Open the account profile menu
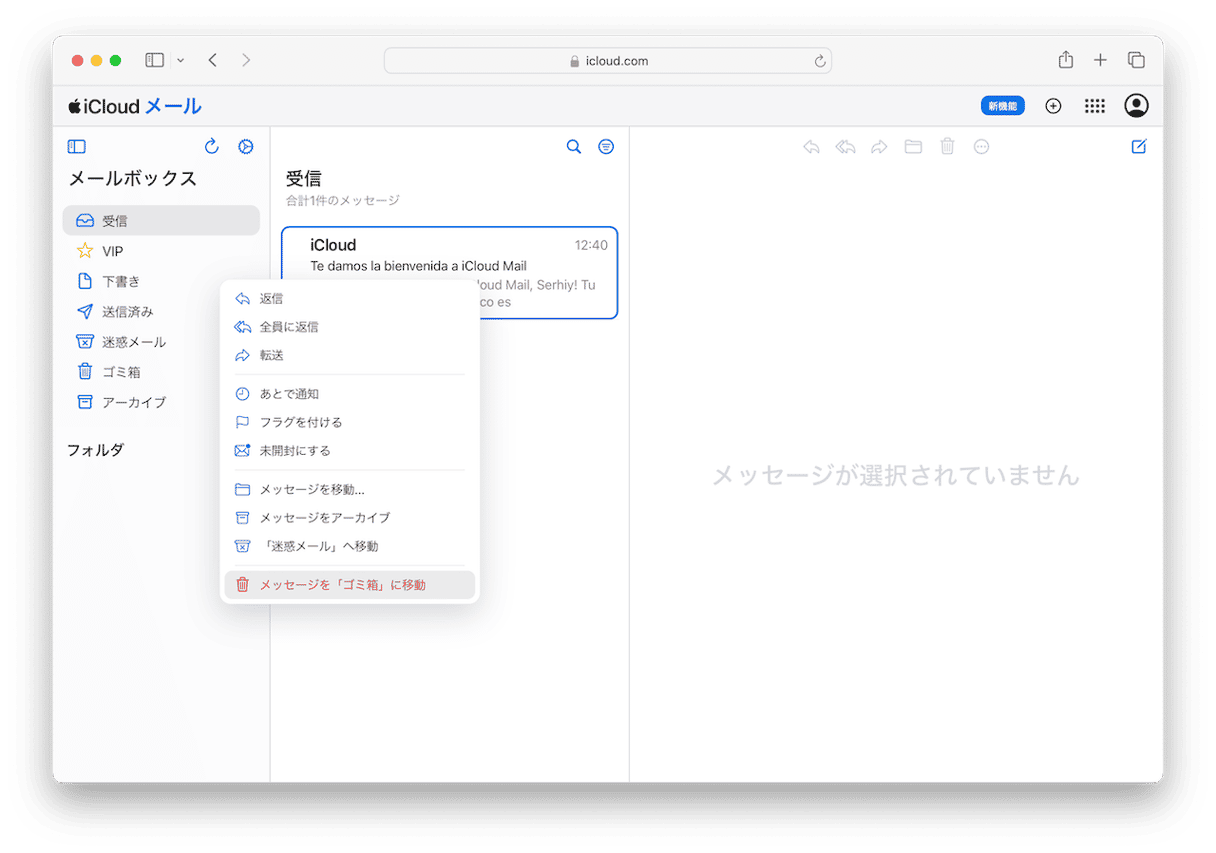Screen dimensions: 1216x853 tap(1136, 106)
